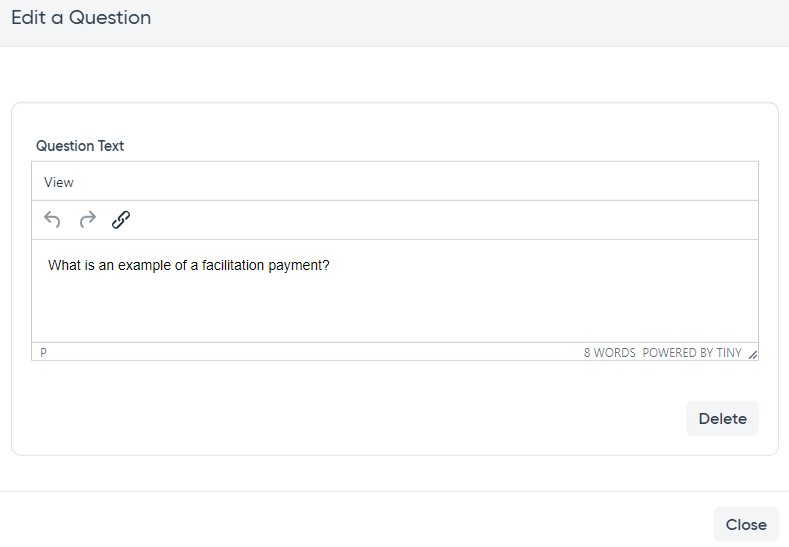The image size is (789, 547).
Task: Click the redo arrow icon
Action: click(88, 219)
